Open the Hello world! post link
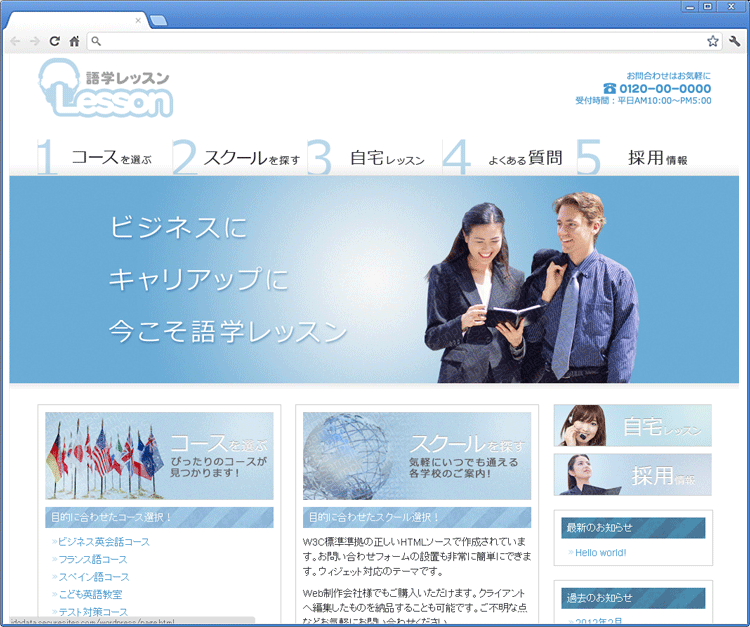Image resolution: width=750 pixels, height=627 pixels. pyautogui.click(x=600, y=552)
